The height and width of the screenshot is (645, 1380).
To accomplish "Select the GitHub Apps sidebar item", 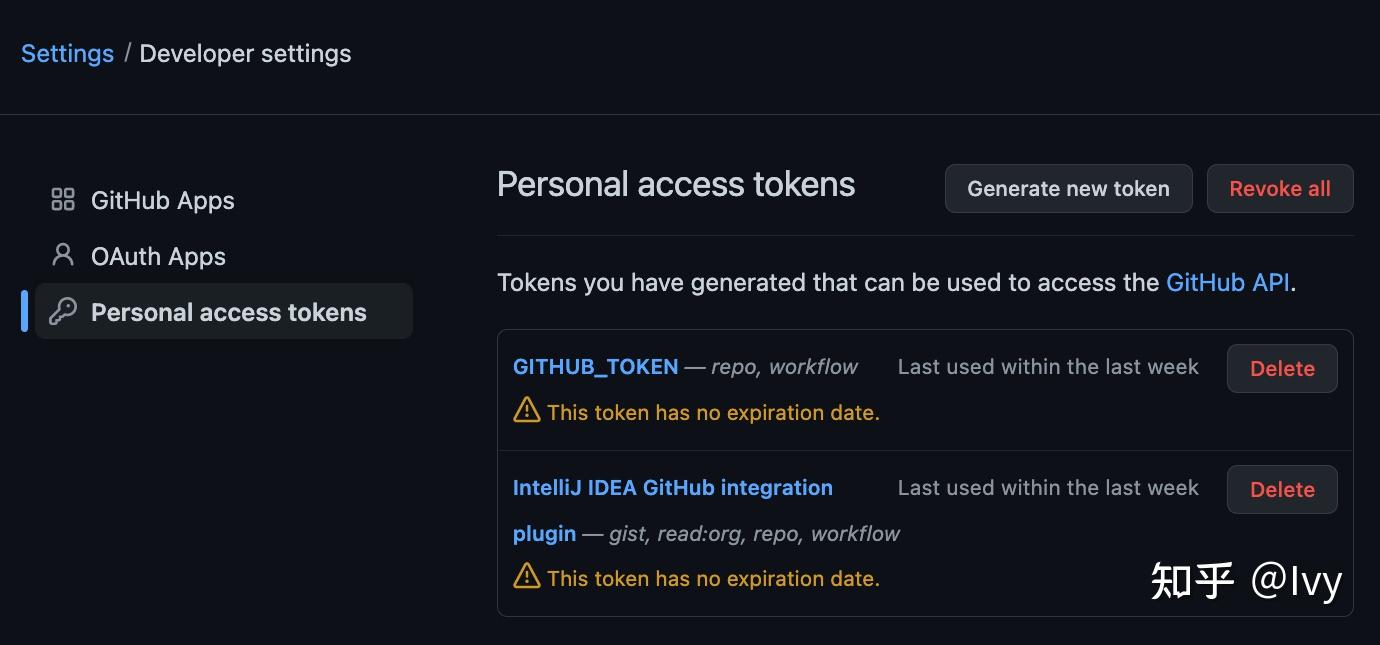I will pyautogui.click(x=162, y=199).
